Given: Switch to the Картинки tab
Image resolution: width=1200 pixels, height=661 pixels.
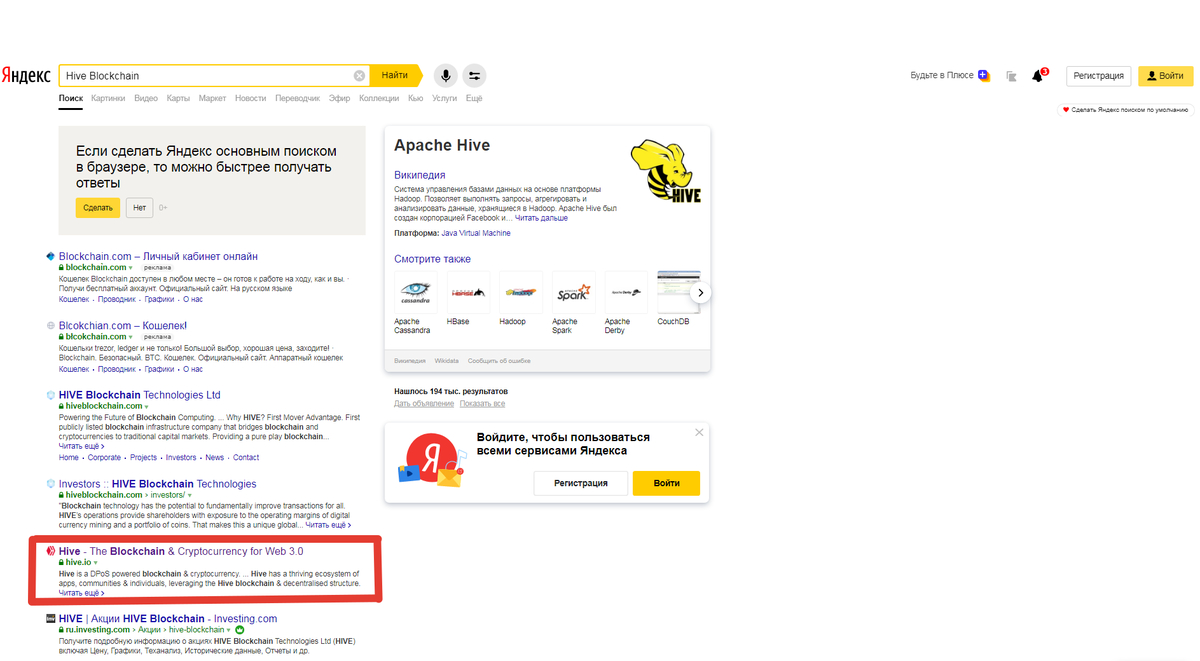Looking at the screenshot, I should 108,99.
